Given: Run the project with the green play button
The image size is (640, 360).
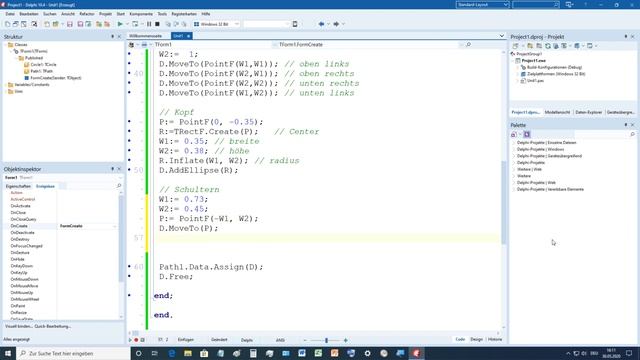Looking at the screenshot, I should [120, 24].
